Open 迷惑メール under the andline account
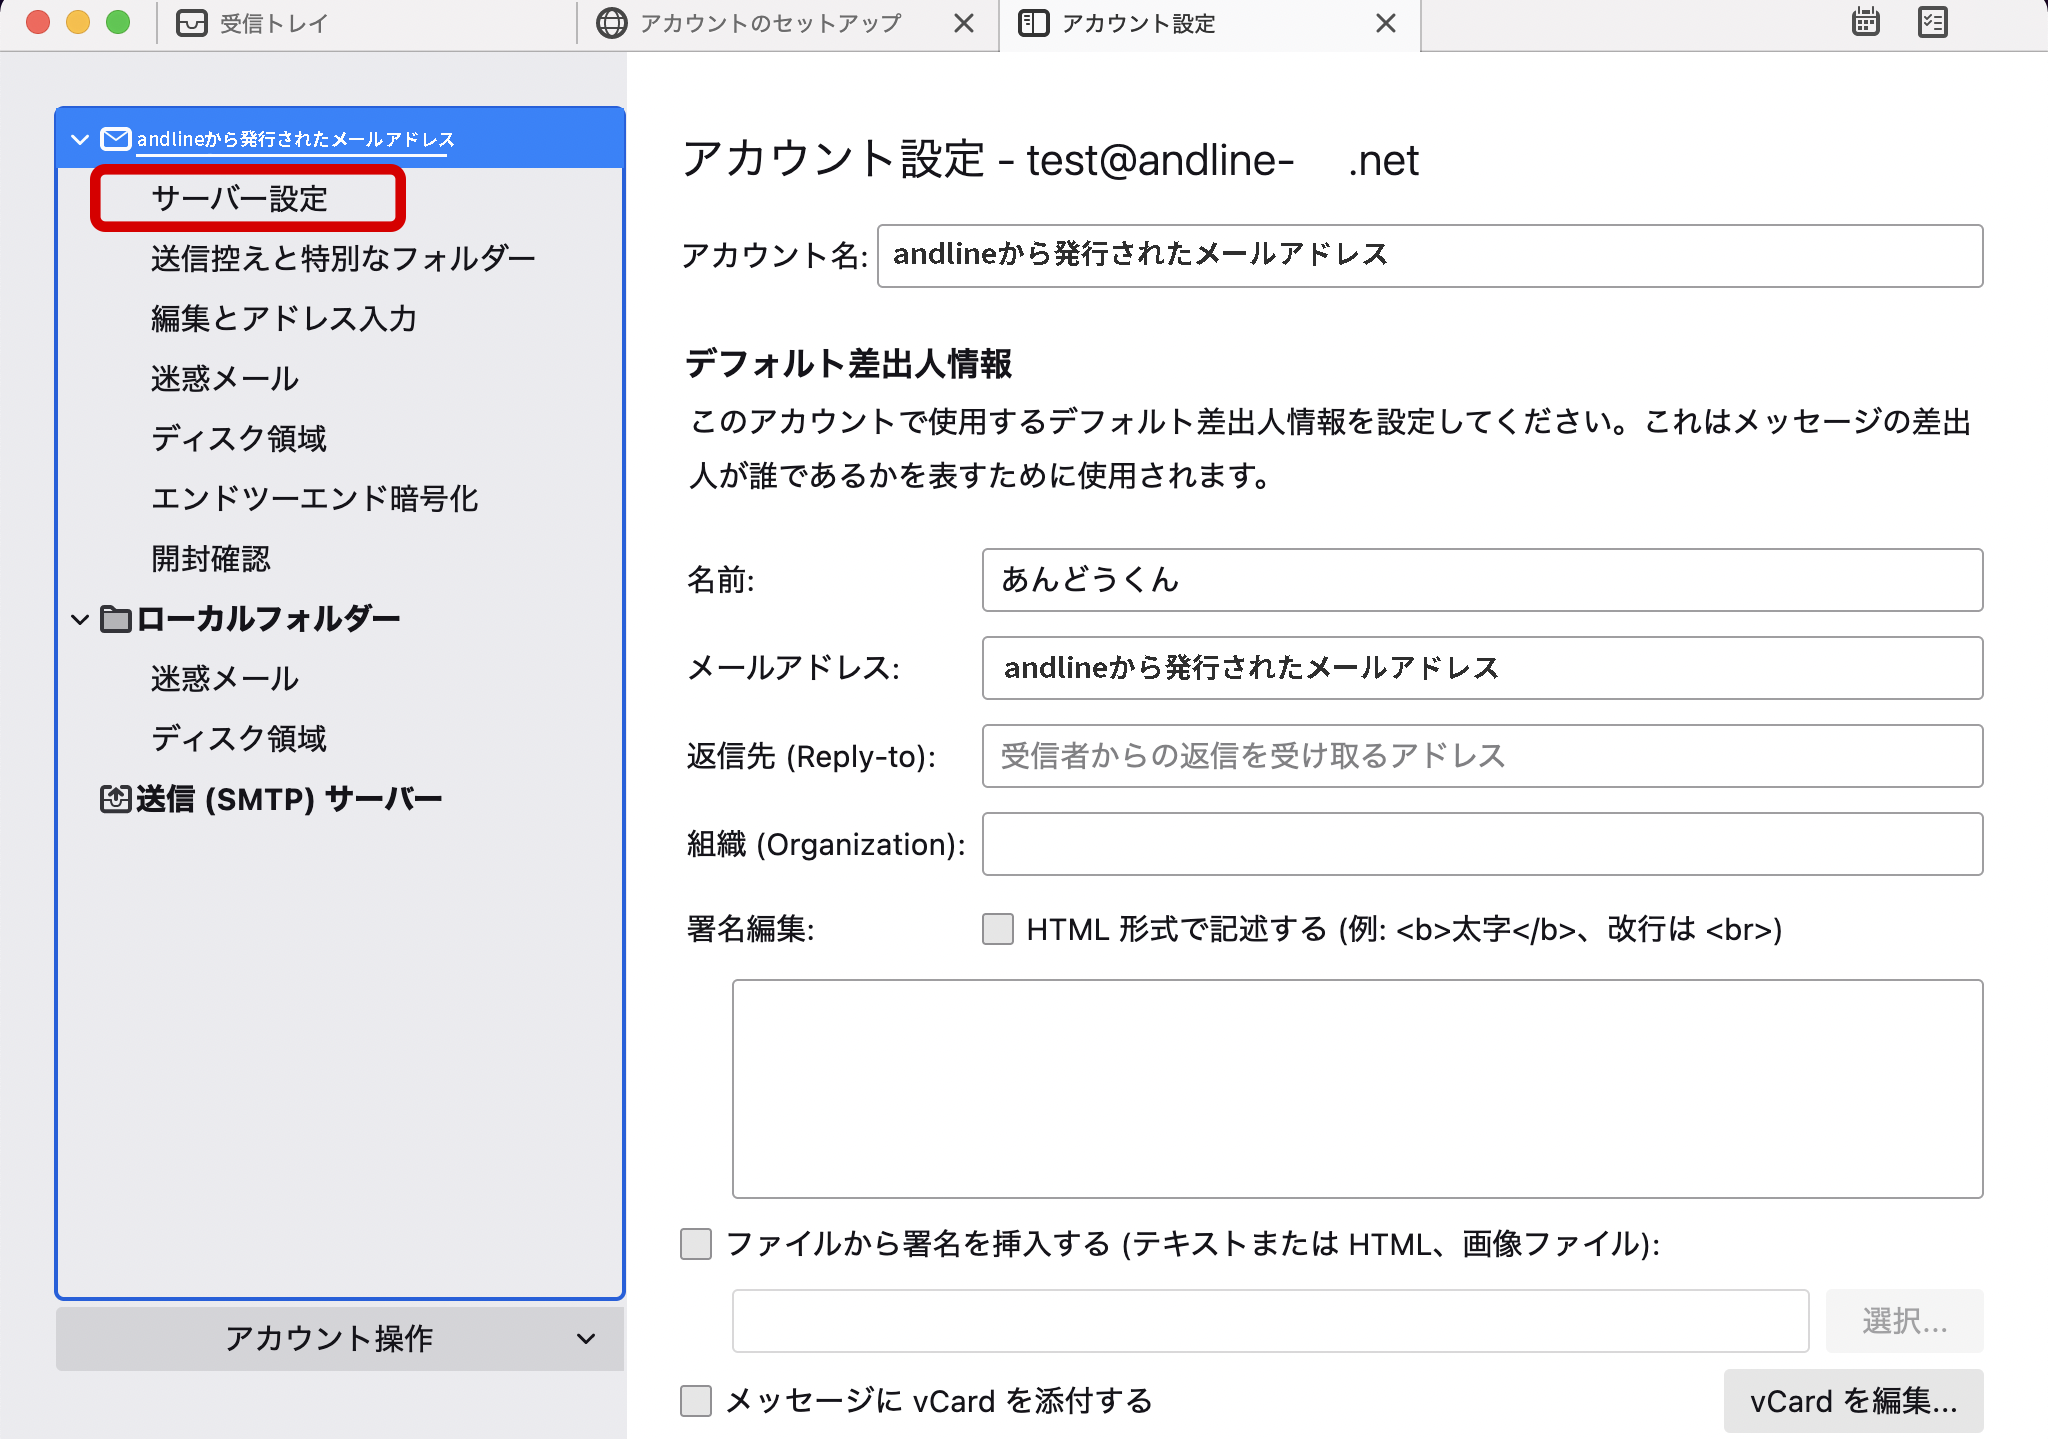The height and width of the screenshot is (1439, 2048). click(225, 378)
